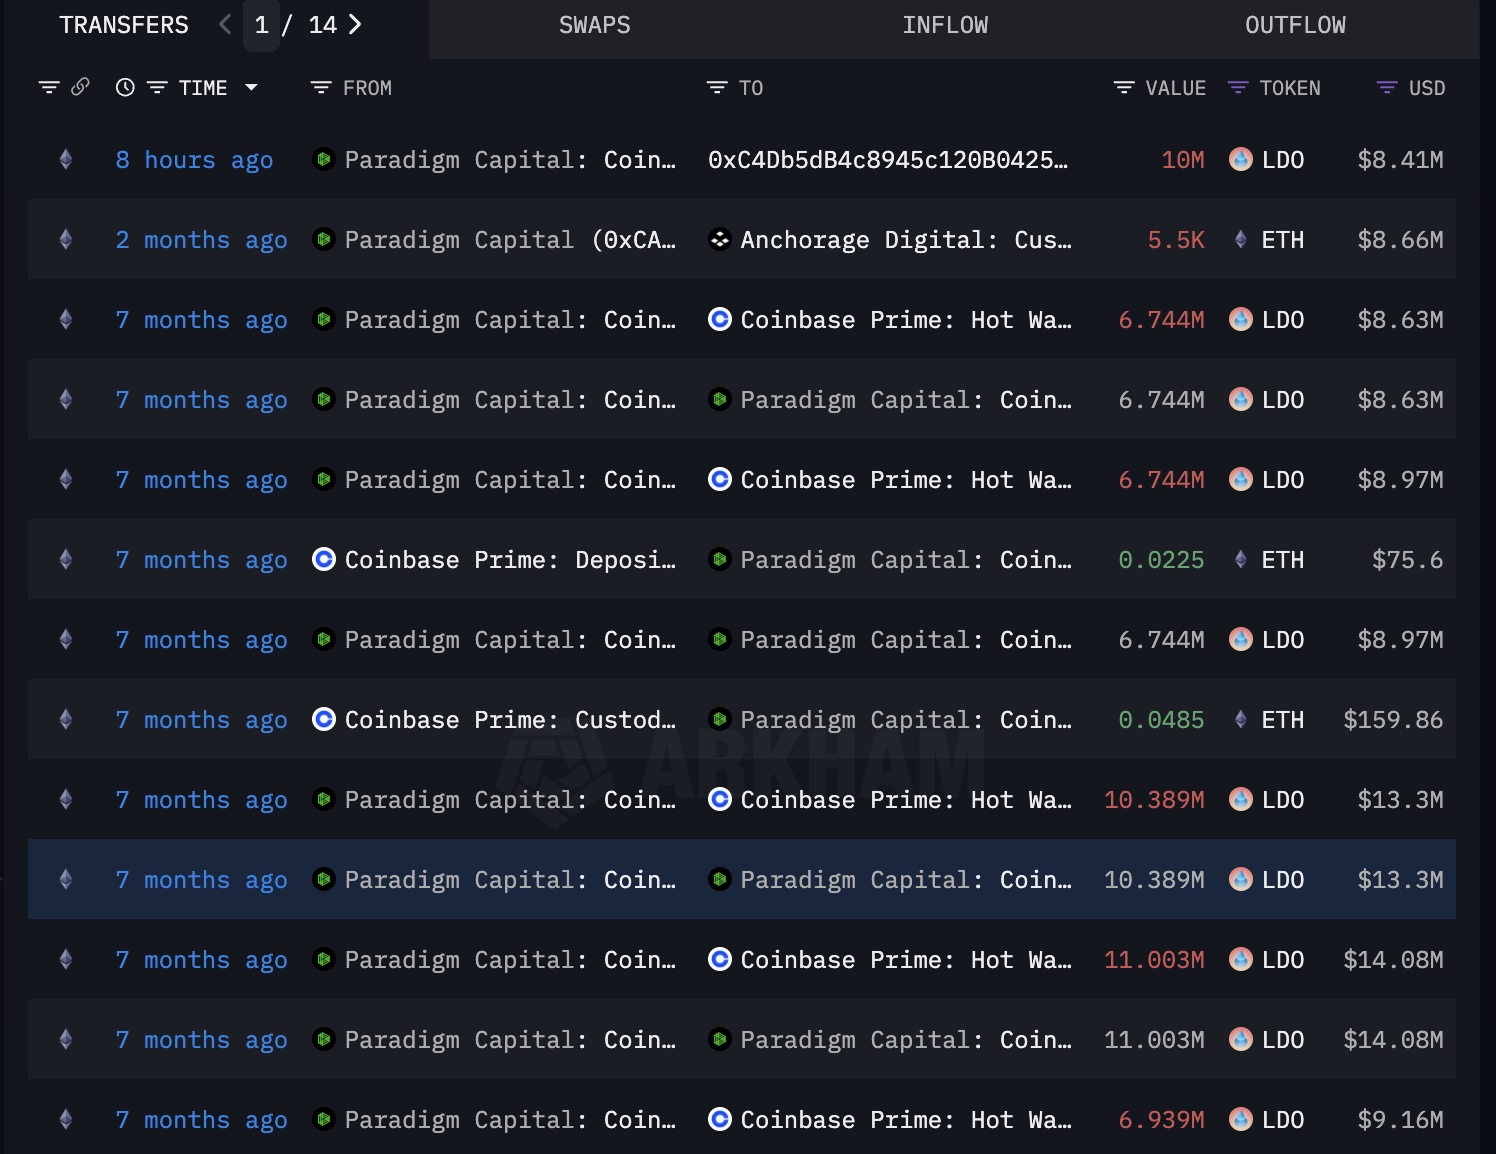This screenshot has width=1496, height=1154.
Task: Click ETH token icon in 0.0485 row
Action: (x=1240, y=719)
